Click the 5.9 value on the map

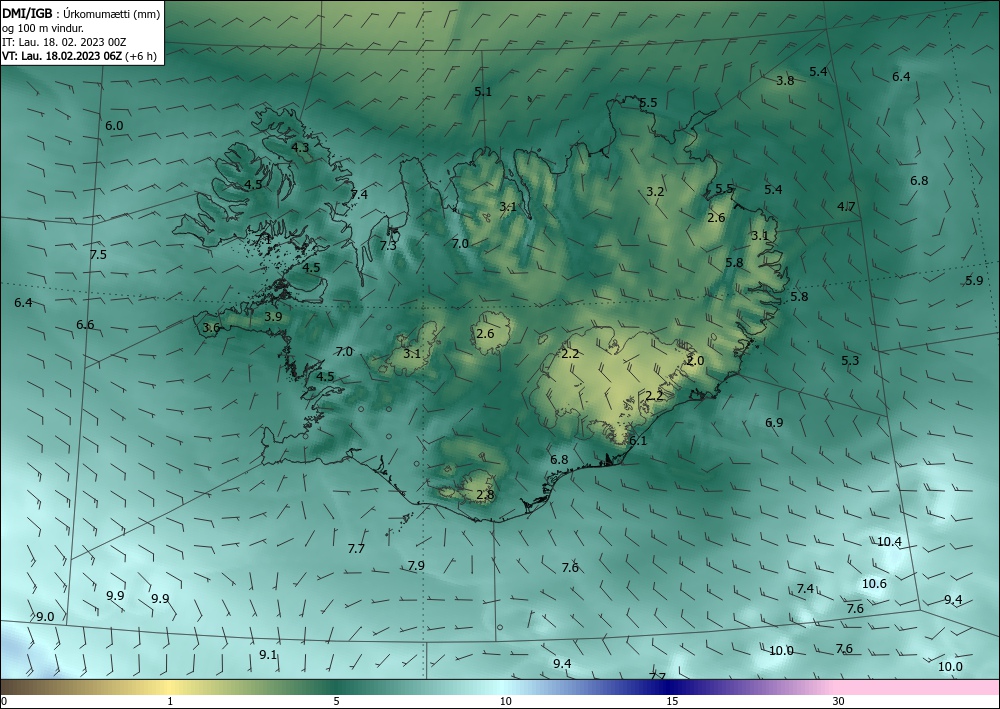click(974, 281)
